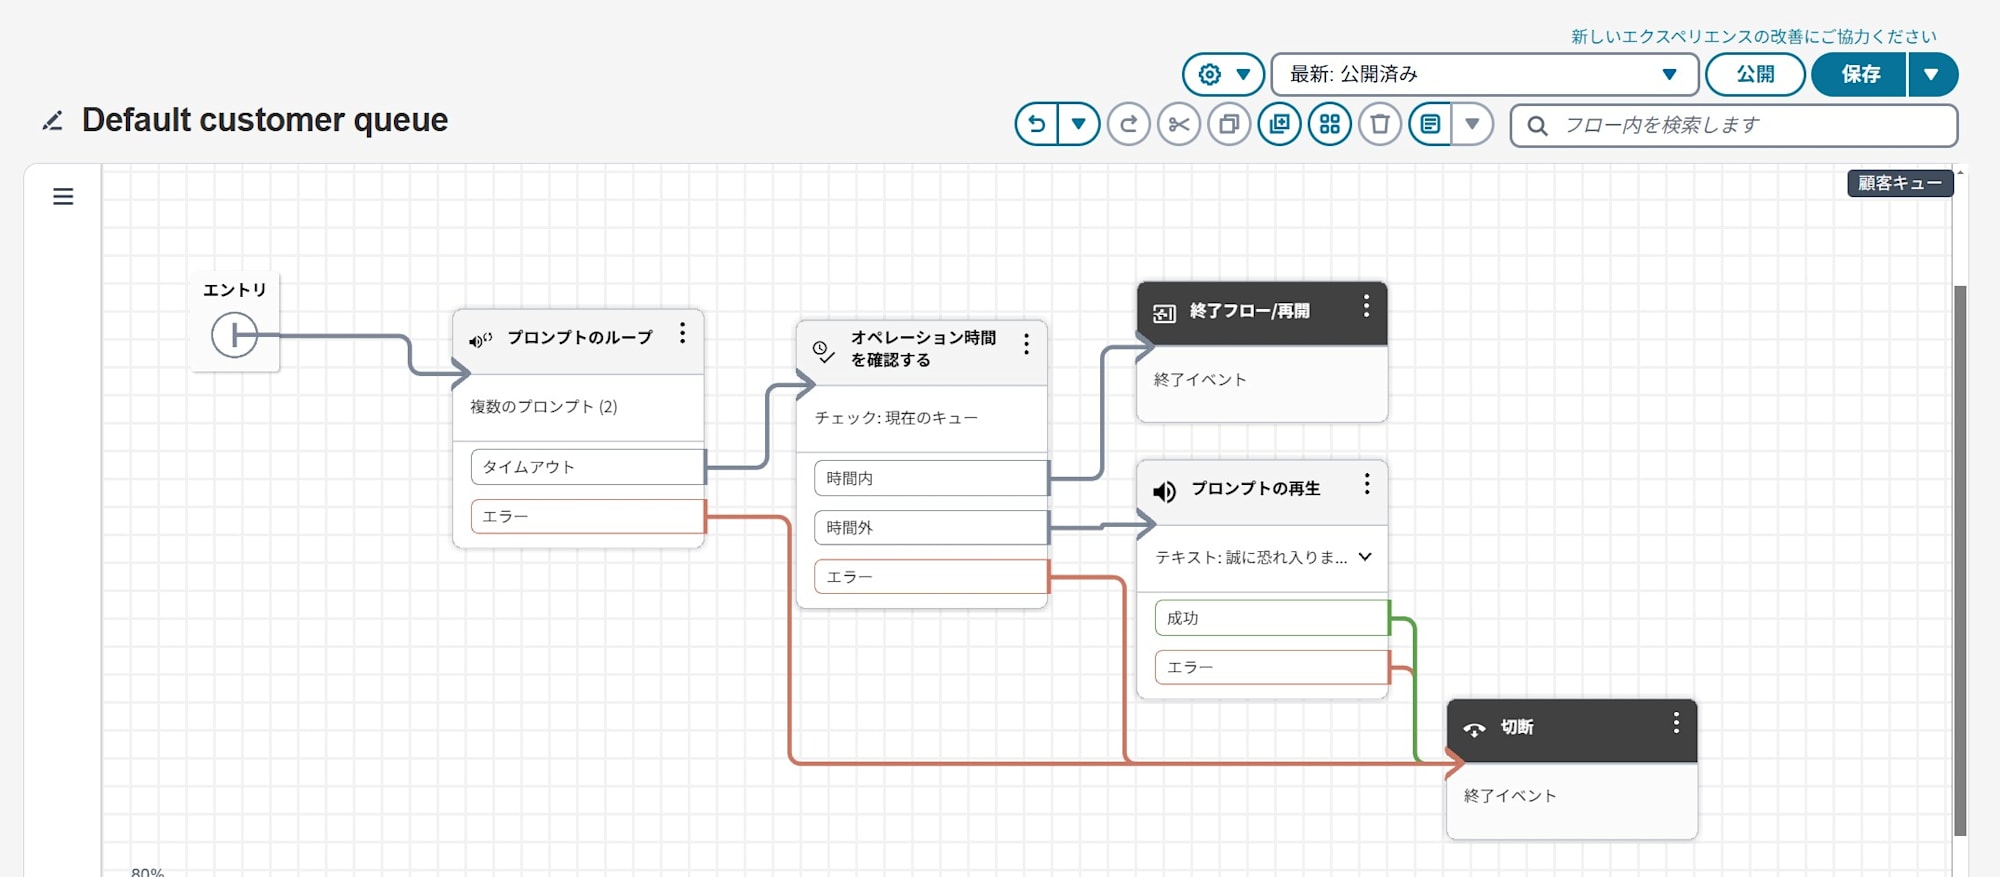This screenshot has width=2000, height=877.
Task: Click the clock-check icon of hours block
Action: (x=823, y=351)
